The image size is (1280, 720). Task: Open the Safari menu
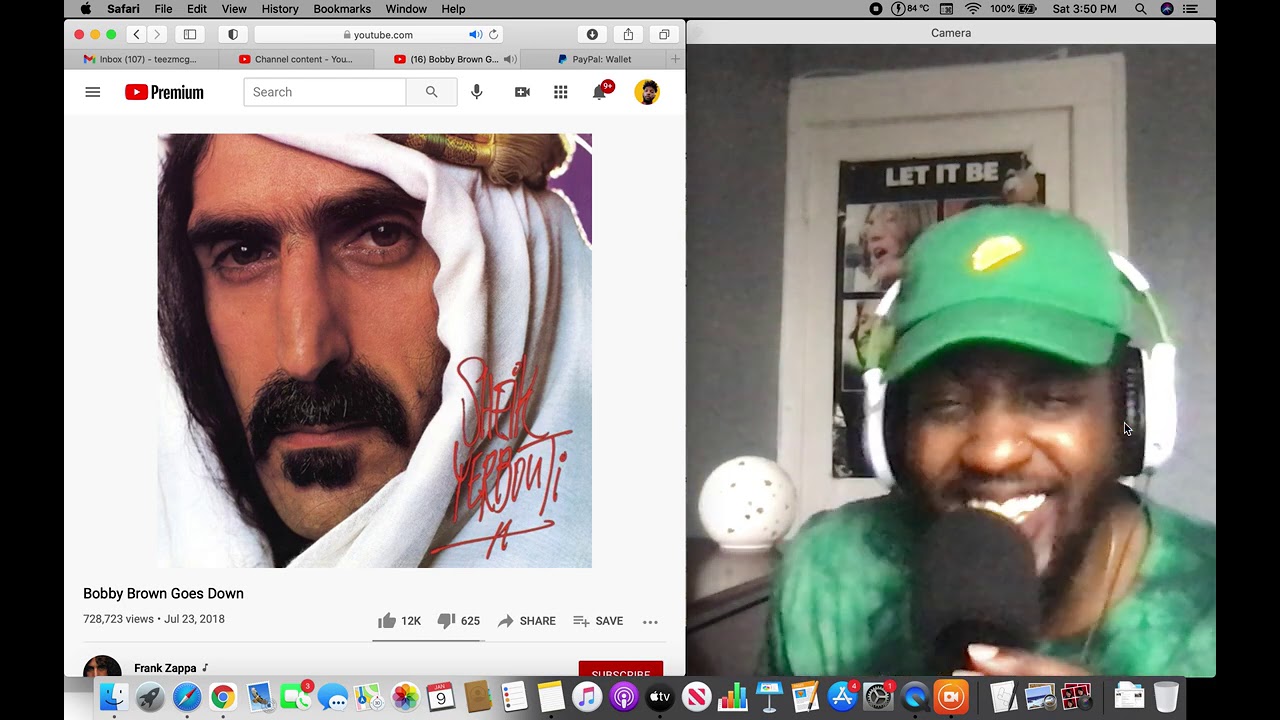[x=123, y=9]
